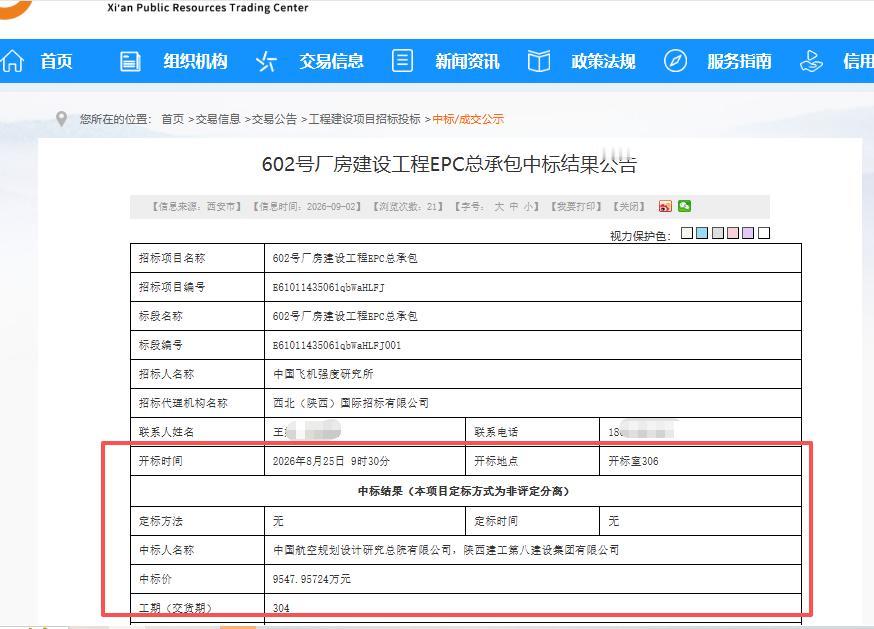Click the 信用 hand icon in navbar
Viewport: 874px width, 629px height.
[x=811, y=61]
